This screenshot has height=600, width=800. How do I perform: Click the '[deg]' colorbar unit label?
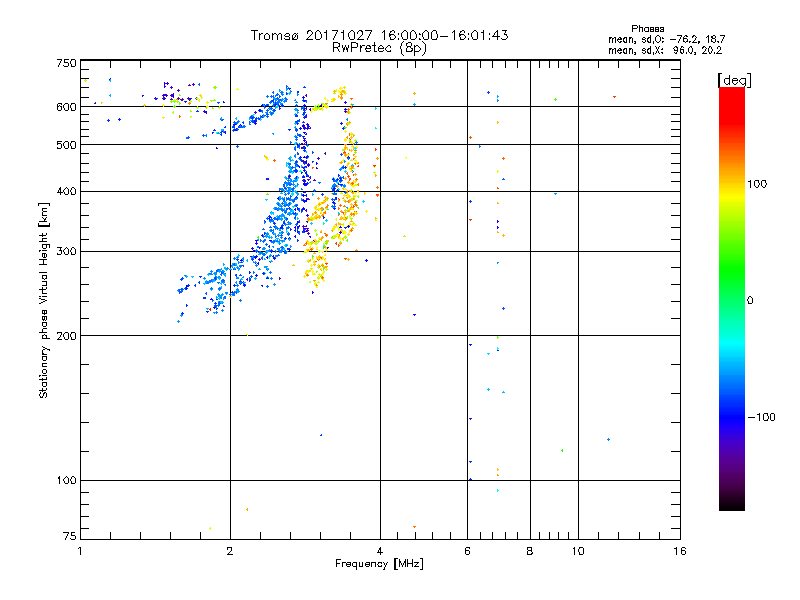tap(734, 80)
